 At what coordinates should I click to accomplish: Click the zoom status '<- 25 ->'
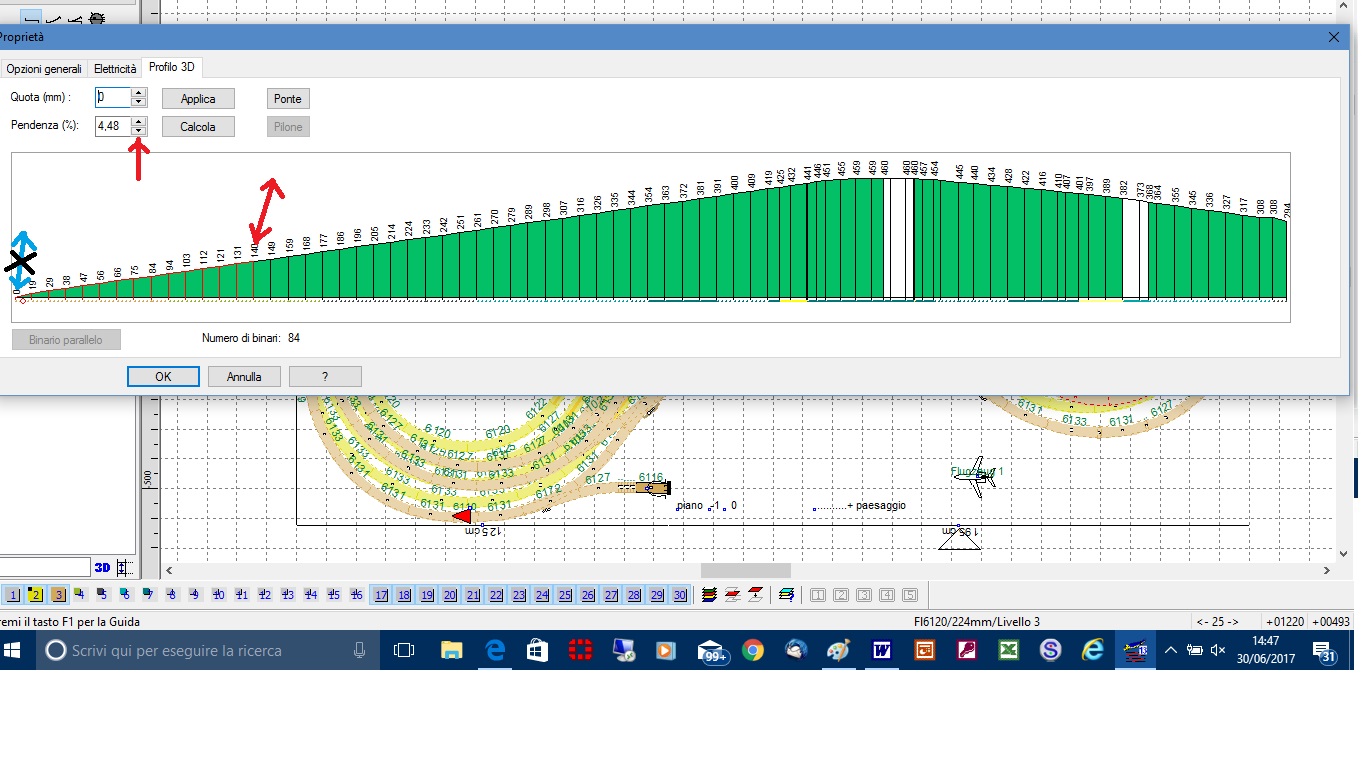pyautogui.click(x=1218, y=622)
